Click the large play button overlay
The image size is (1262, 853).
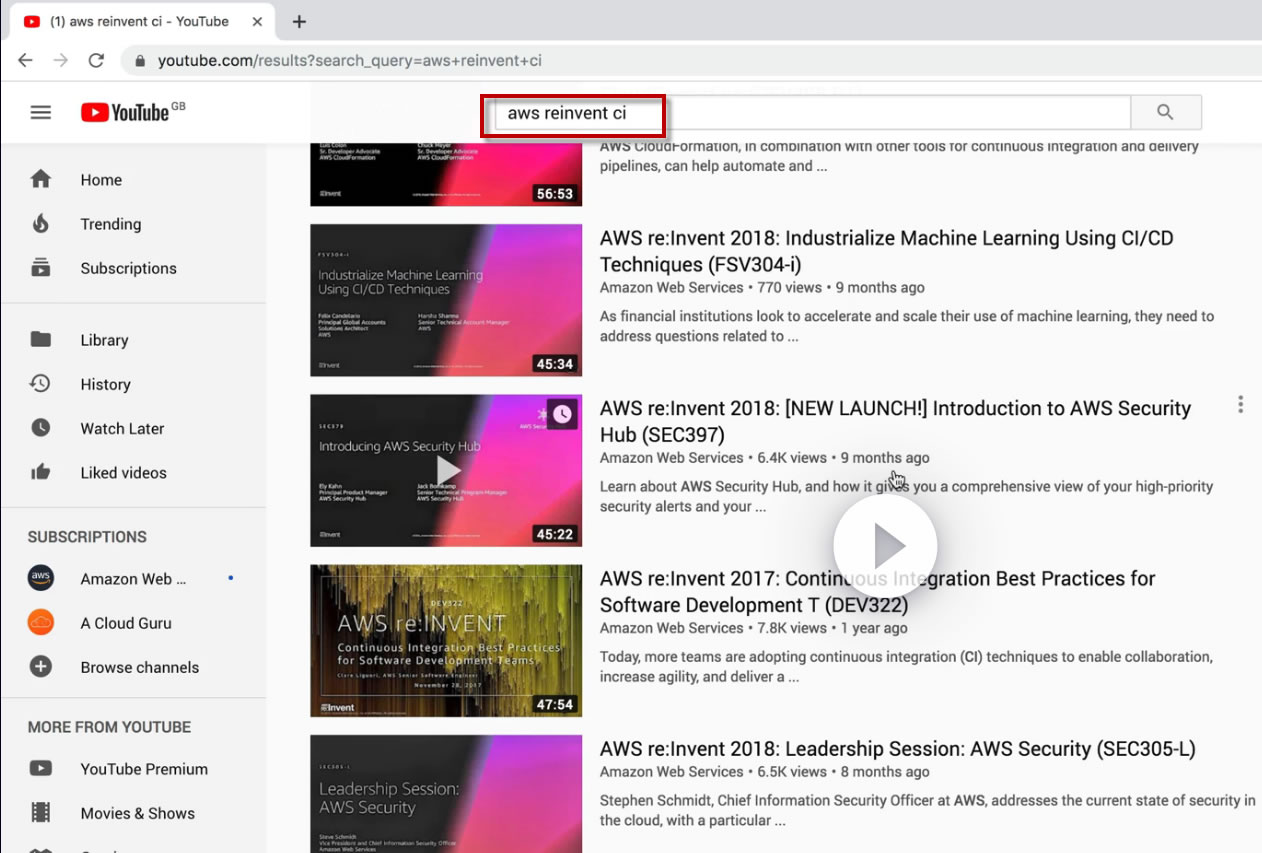coord(885,546)
